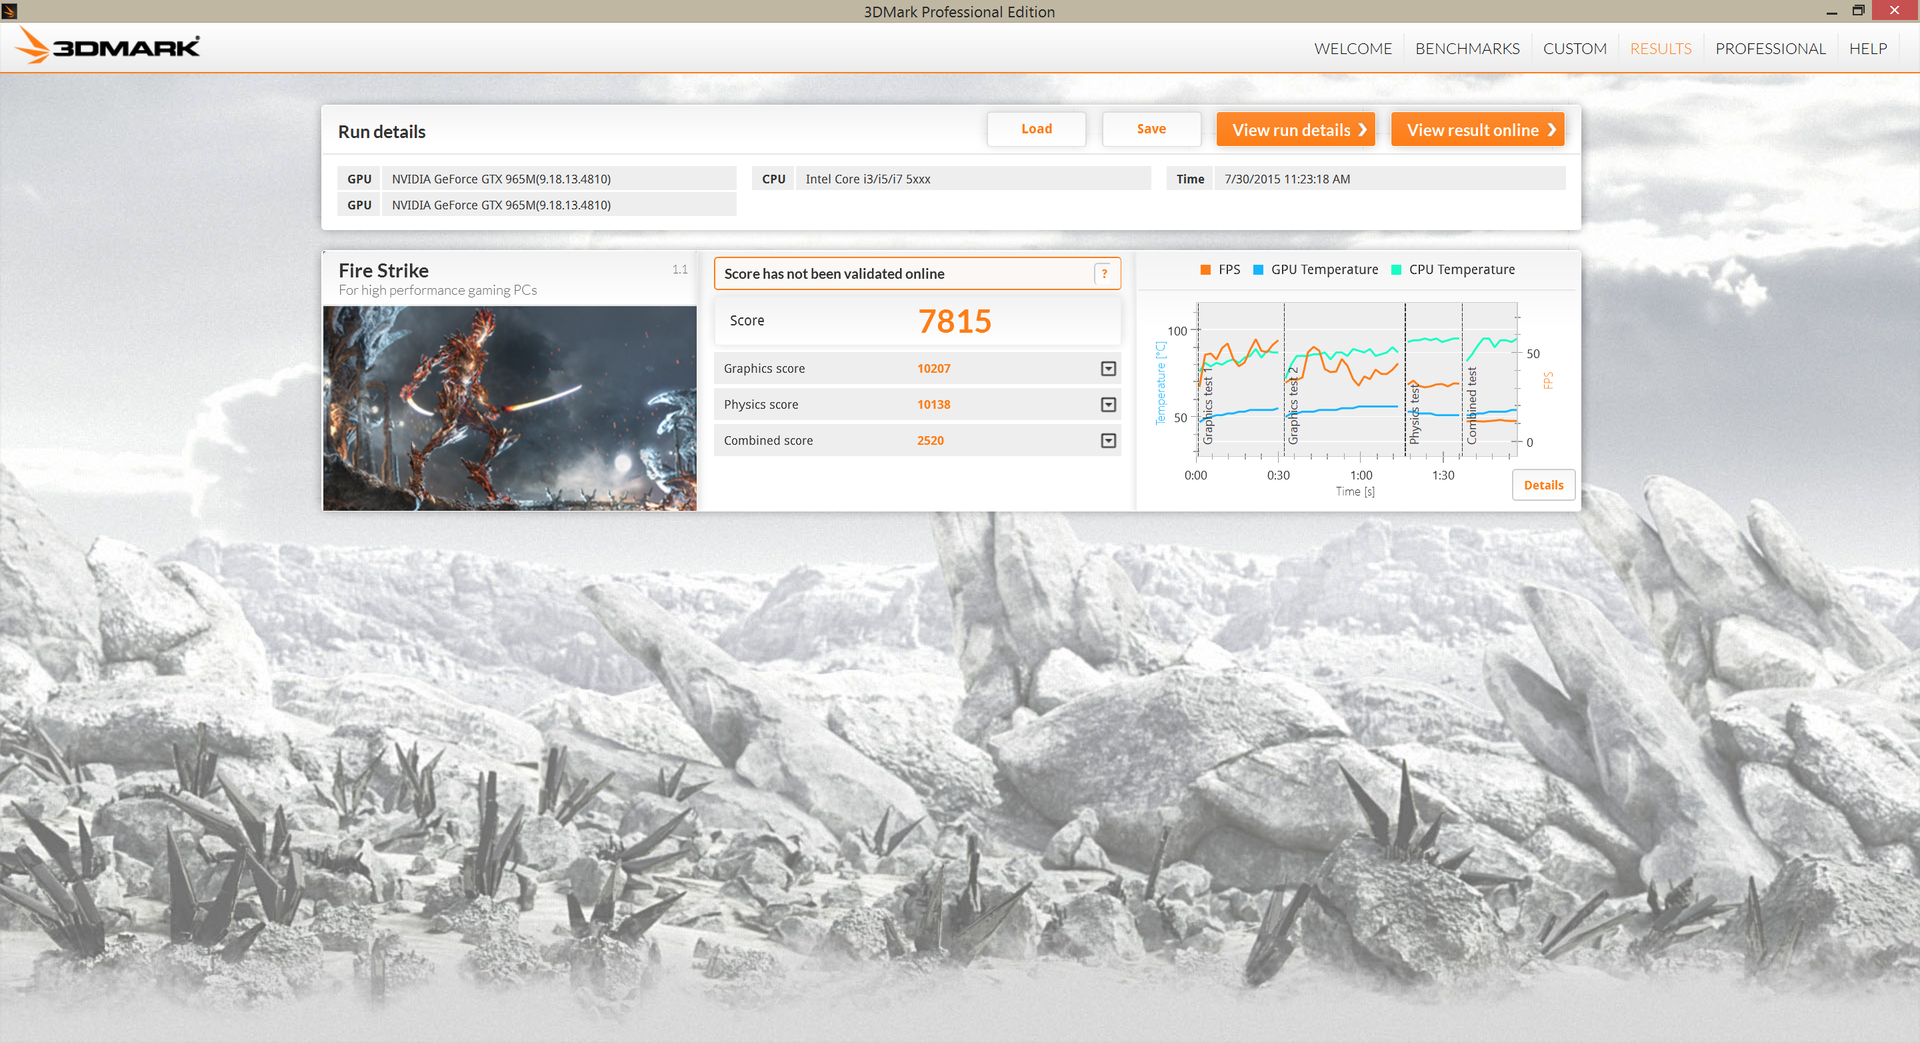Click View result online
The height and width of the screenshot is (1043, 1920).
coord(1478,129)
